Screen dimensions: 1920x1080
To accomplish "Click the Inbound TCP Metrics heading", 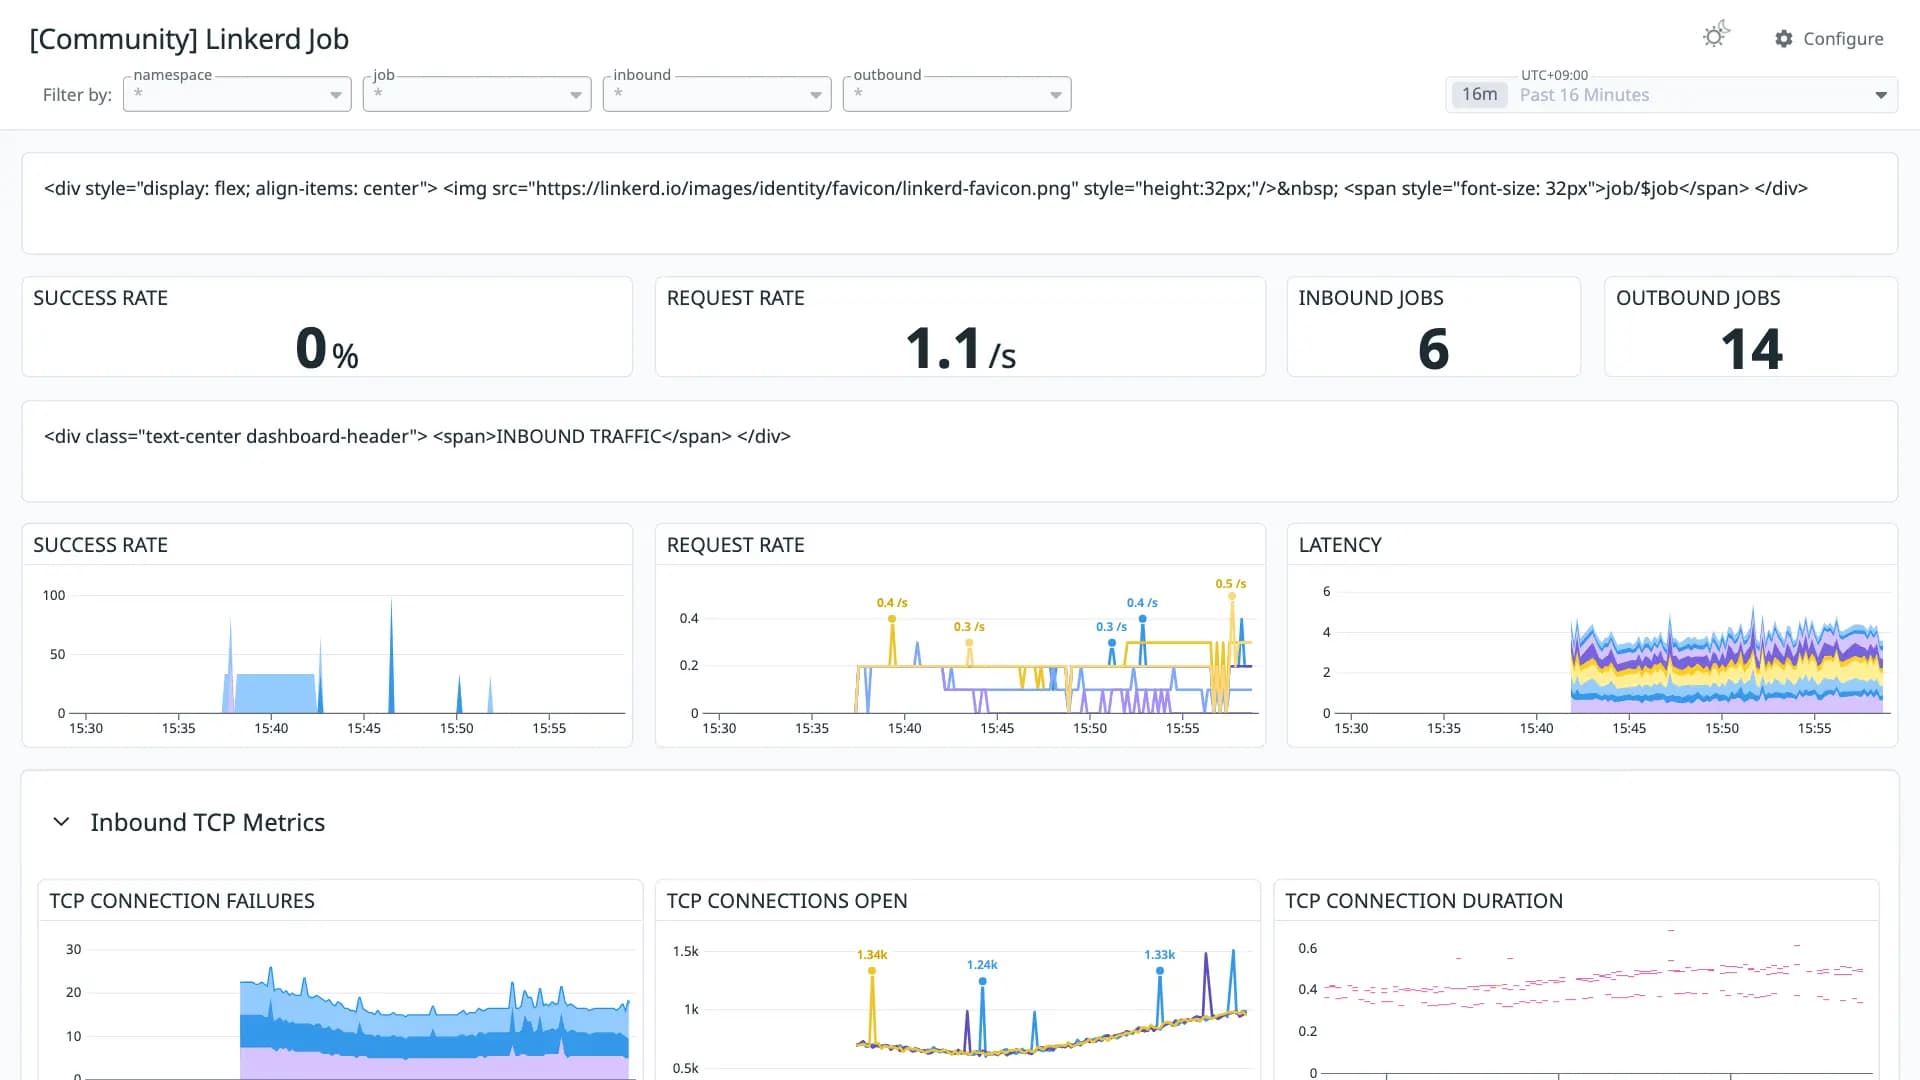I will (207, 822).
